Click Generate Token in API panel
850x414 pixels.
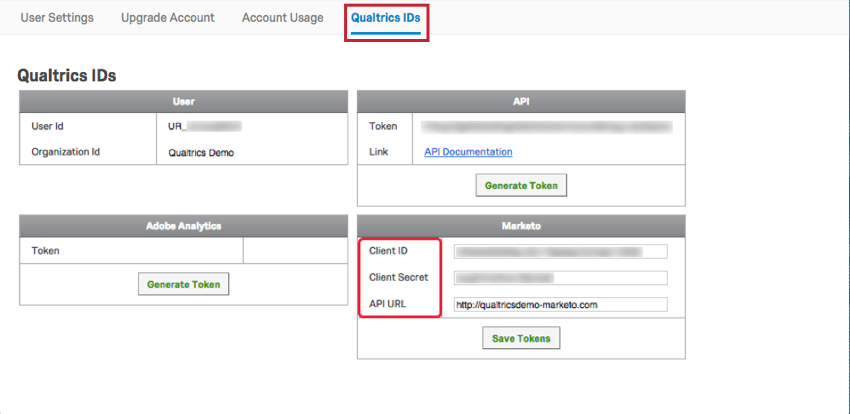[x=521, y=185]
